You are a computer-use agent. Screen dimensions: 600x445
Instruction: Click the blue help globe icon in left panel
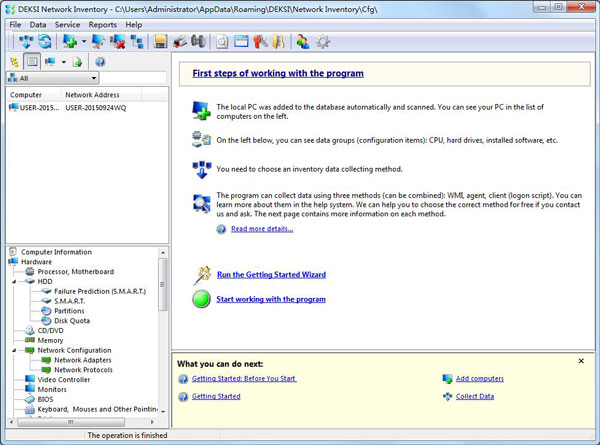coord(100,62)
